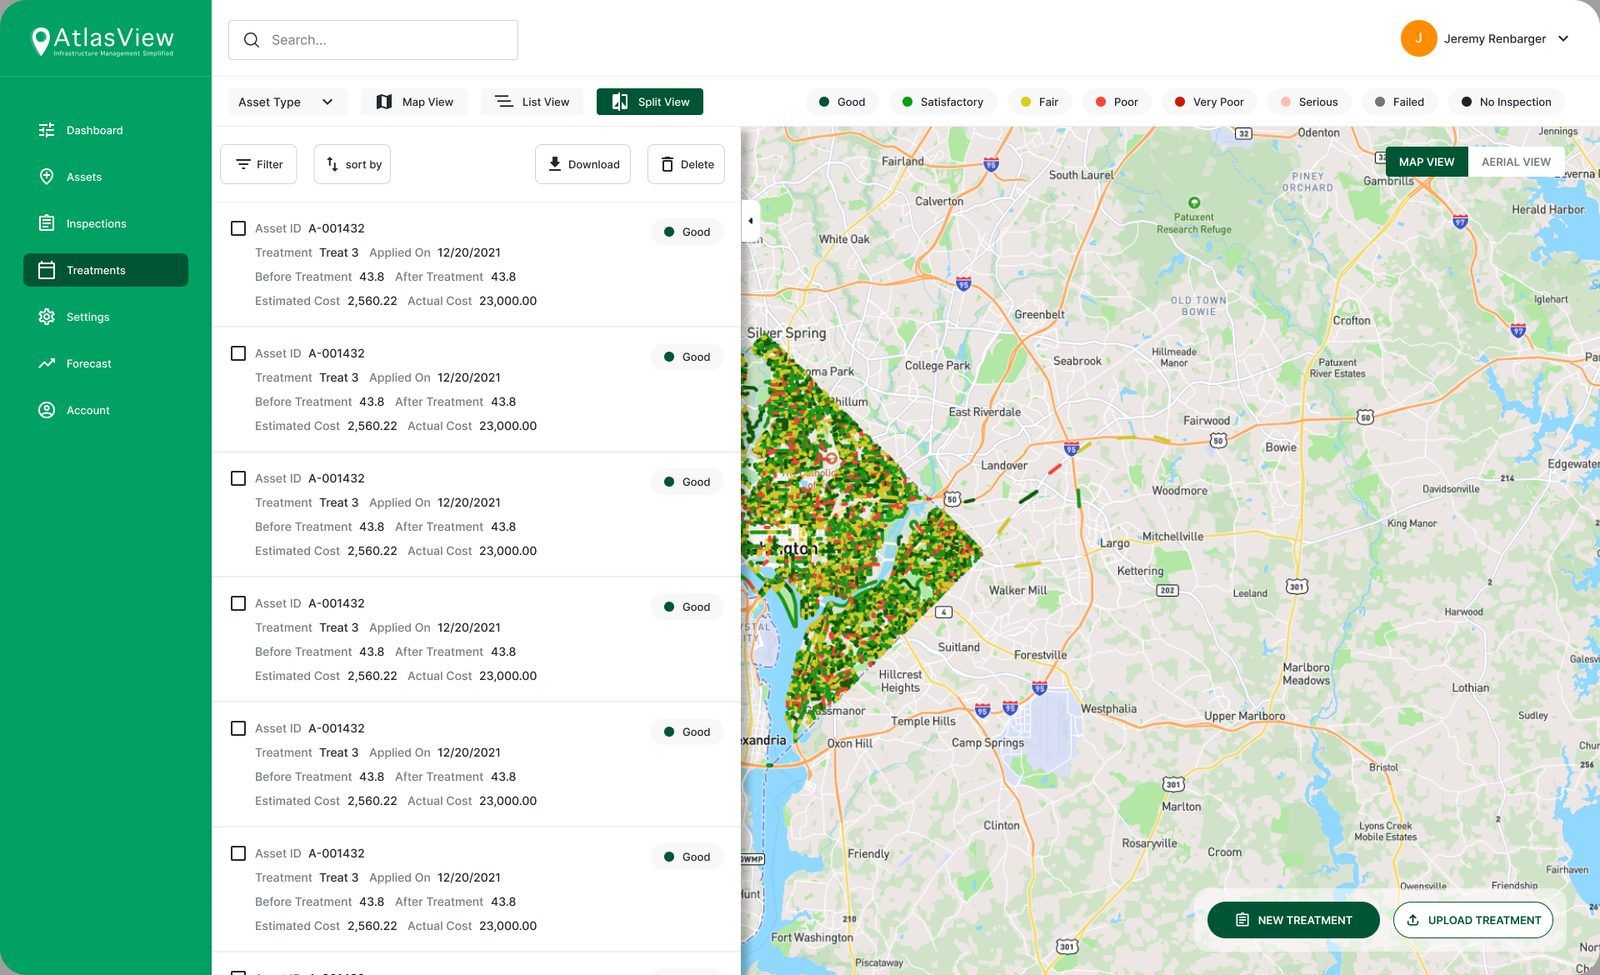1600x975 pixels.
Task: Click the Download arrow icon
Action: click(555, 164)
